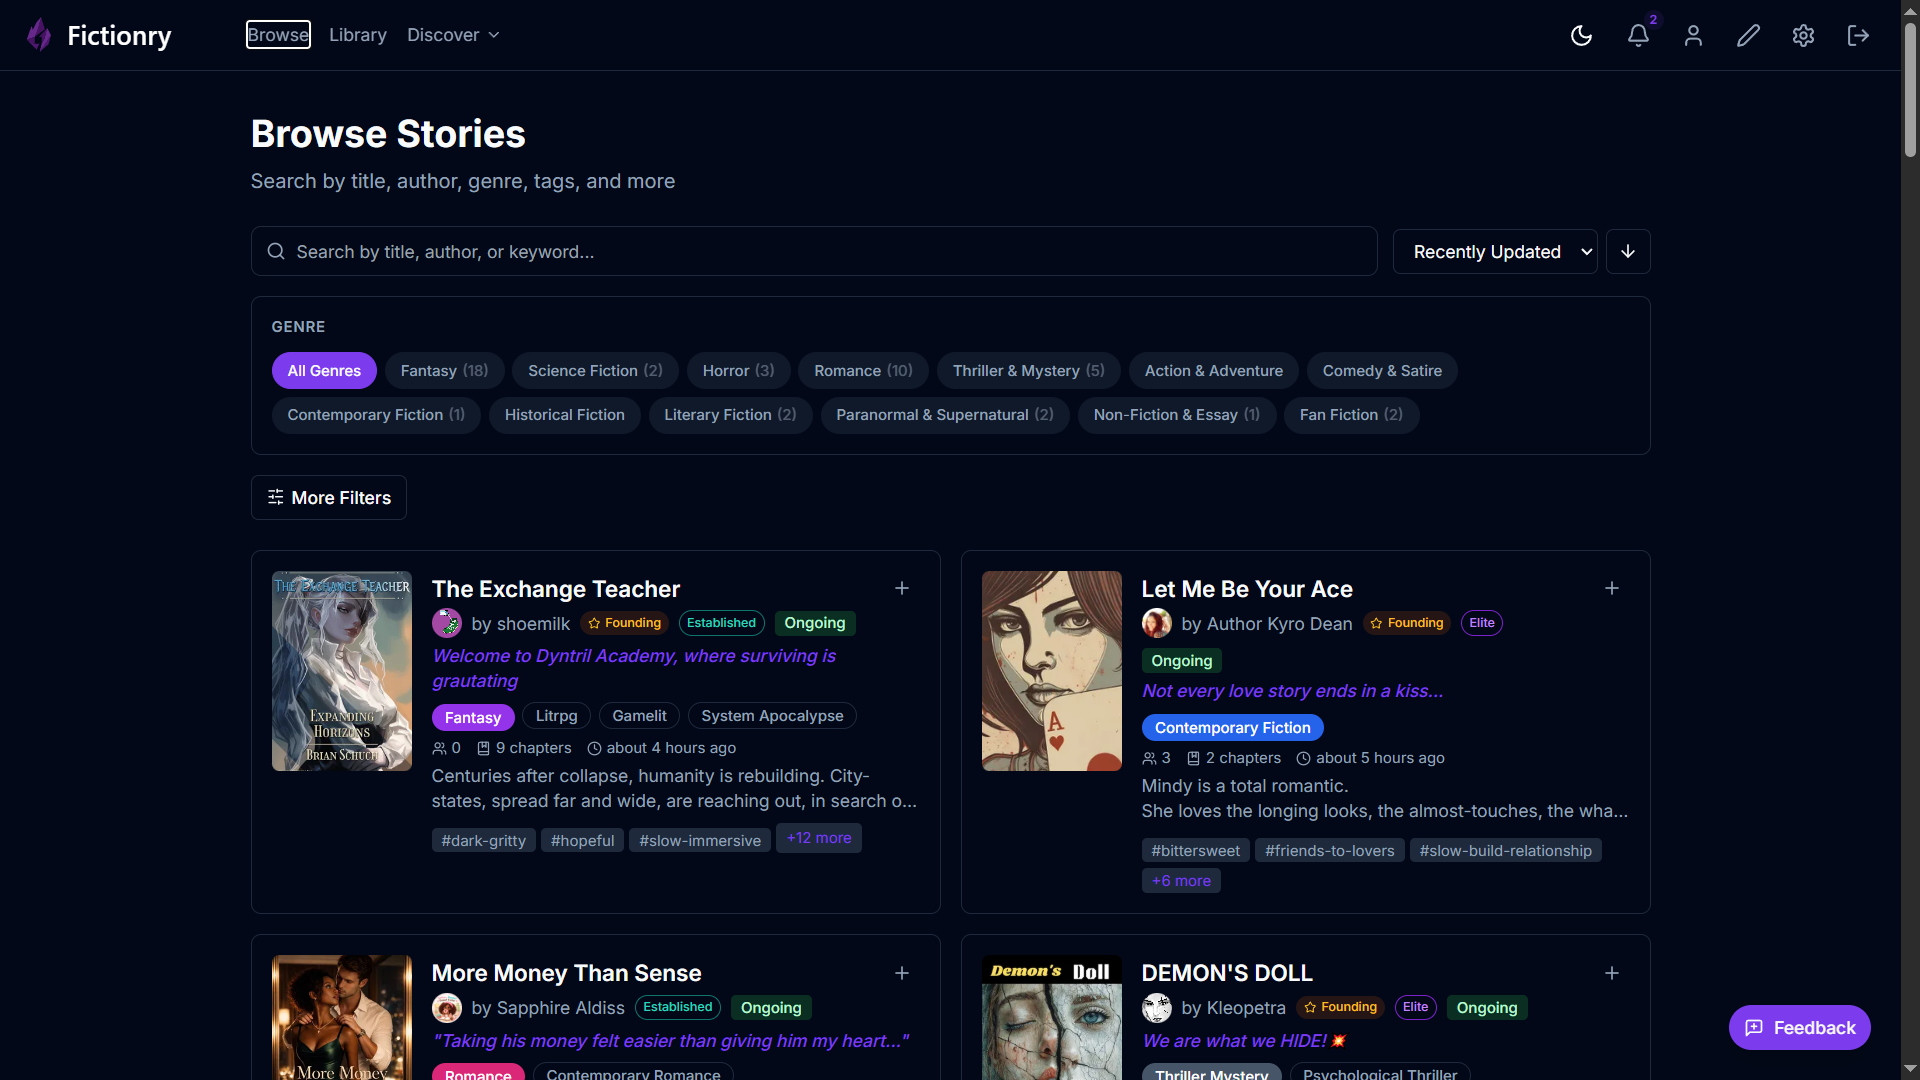Expand the Discover menu

pyautogui.click(x=453, y=35)
